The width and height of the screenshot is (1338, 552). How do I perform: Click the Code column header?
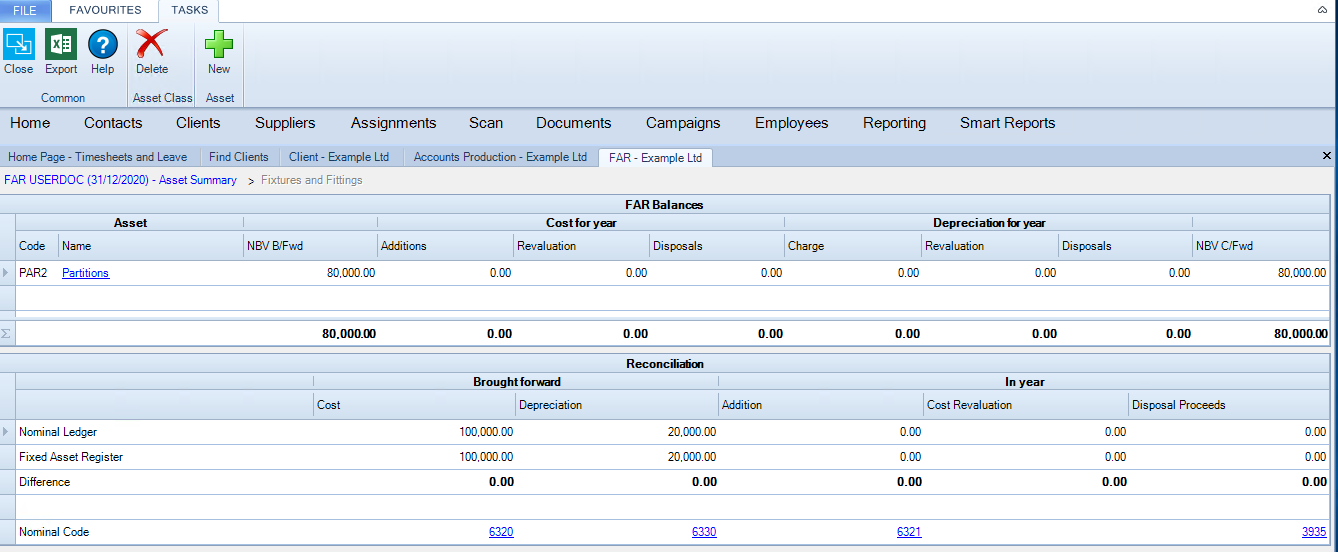tap(37, 245)
